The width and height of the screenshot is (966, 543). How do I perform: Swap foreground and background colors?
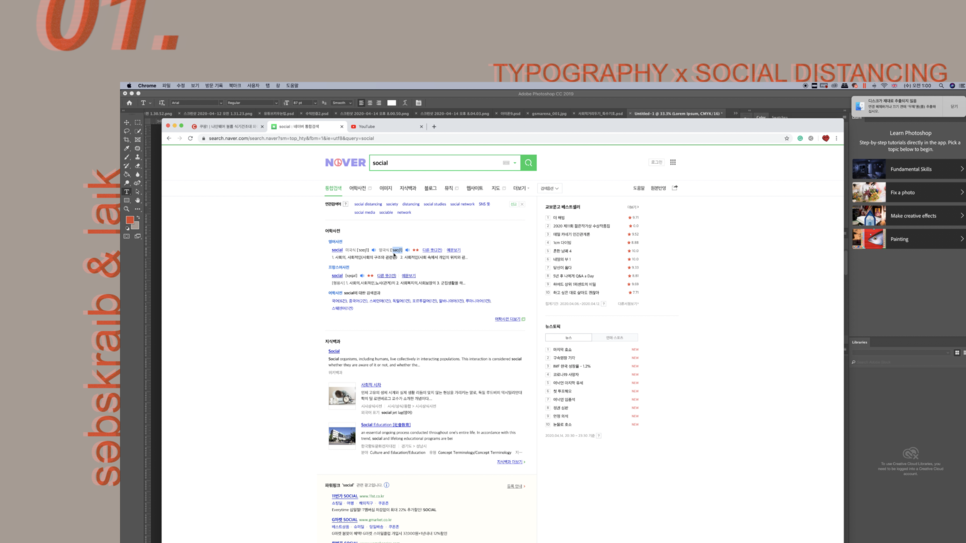tap(138, 217)
